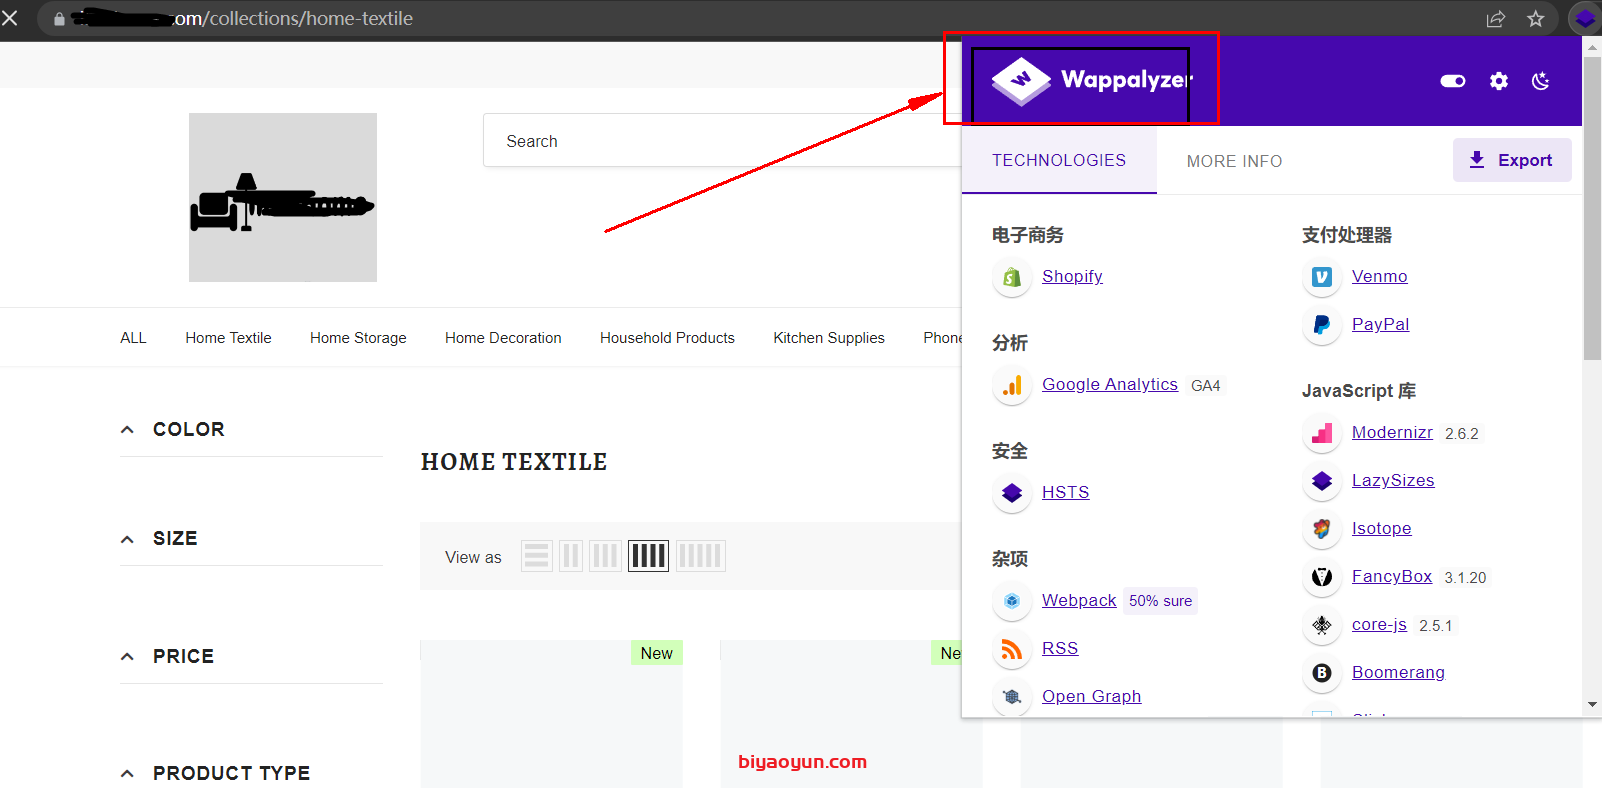Click the Wappalyzer extension toolbar icon

click(1585, 18)
